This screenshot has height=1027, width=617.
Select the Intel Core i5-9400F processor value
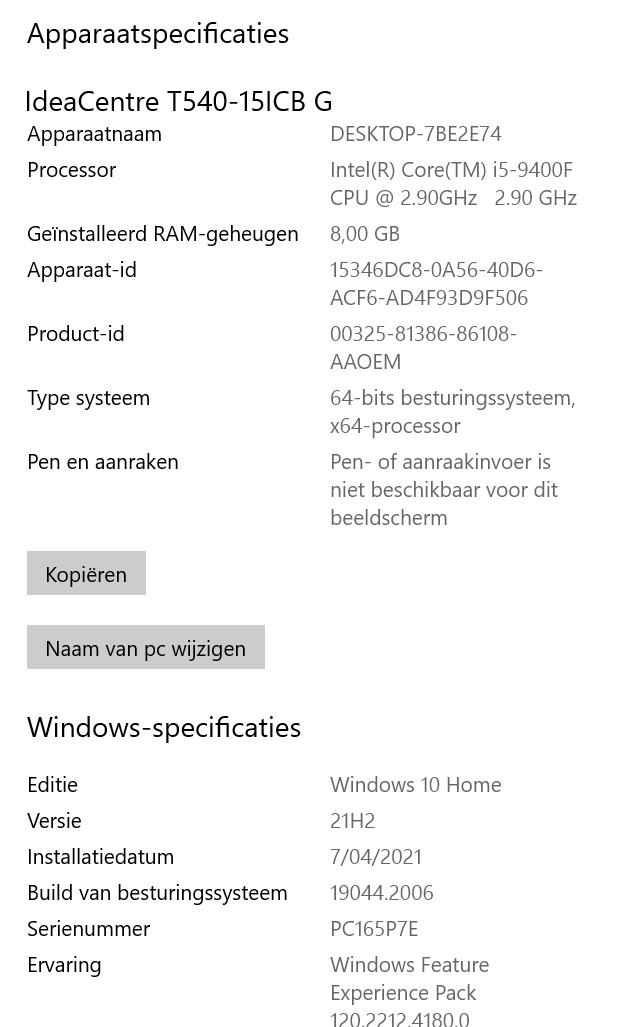452,184
